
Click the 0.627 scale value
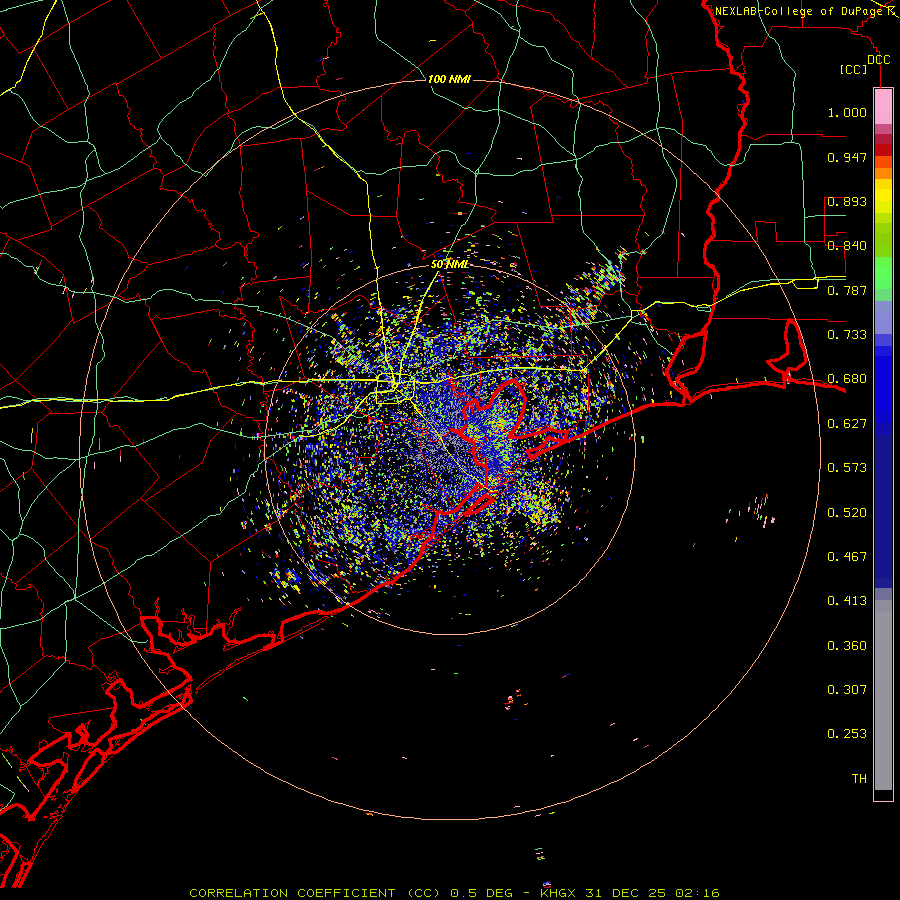pyautogui.click(x=847, y=424)
